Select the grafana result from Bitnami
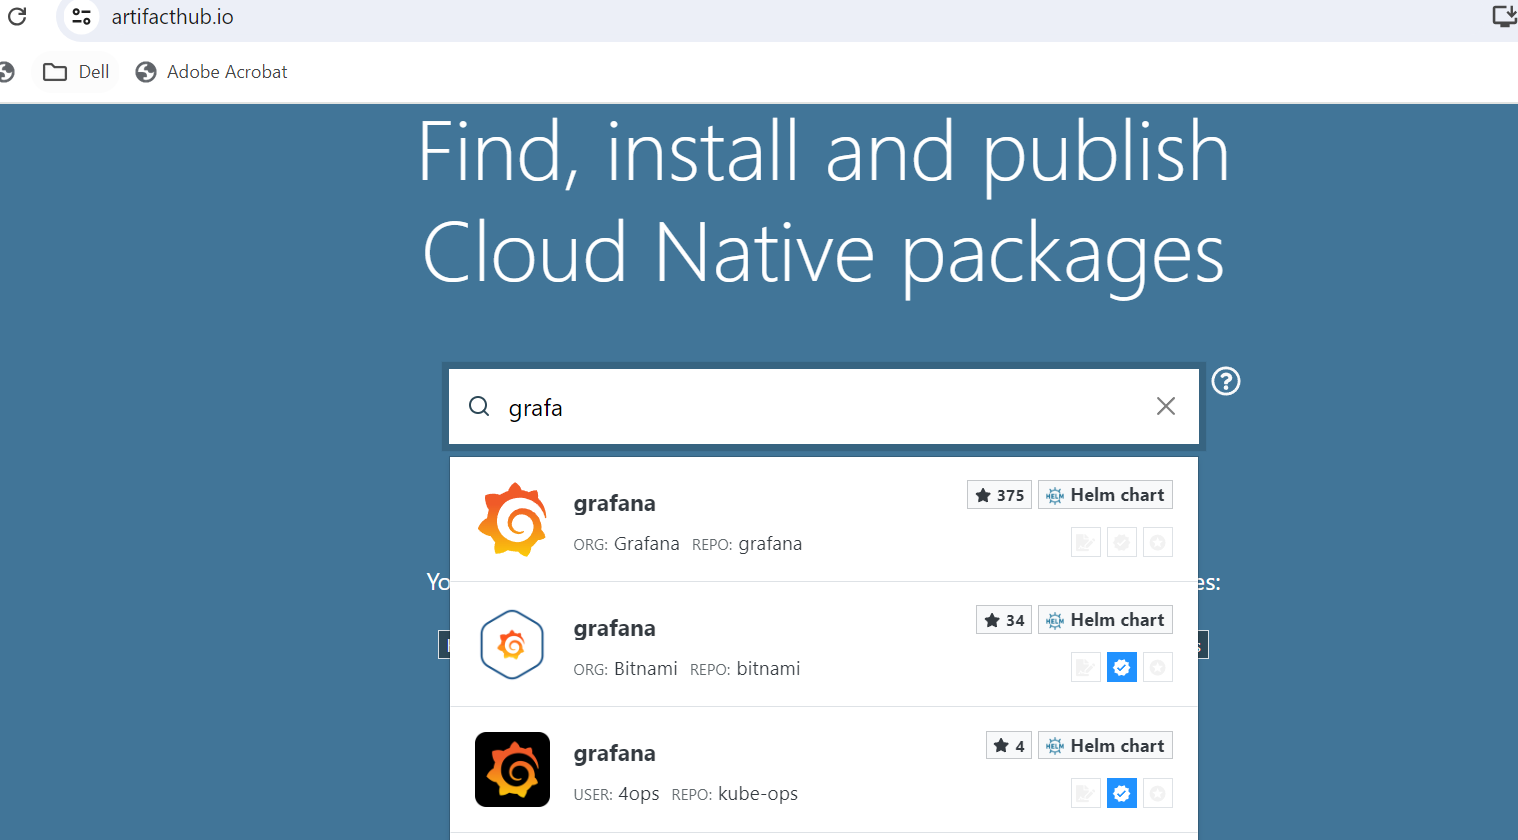 point(824,645)
